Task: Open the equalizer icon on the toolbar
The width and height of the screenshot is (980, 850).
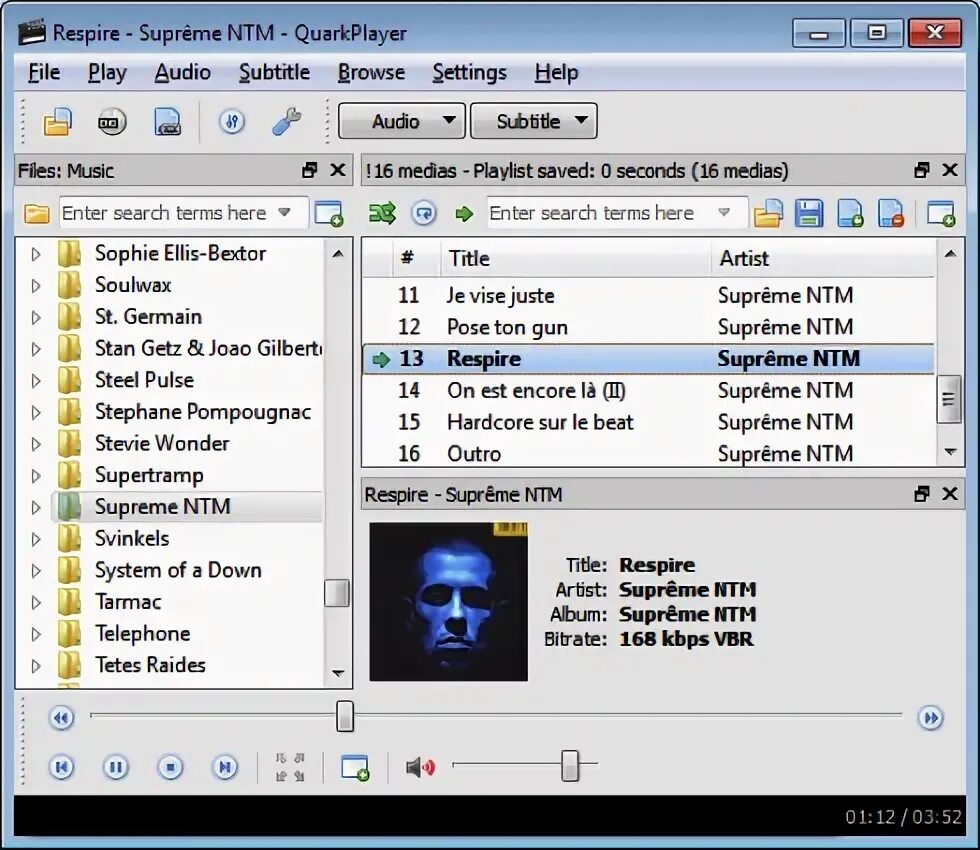Action: pyautogui.click(x=230, y=120)
